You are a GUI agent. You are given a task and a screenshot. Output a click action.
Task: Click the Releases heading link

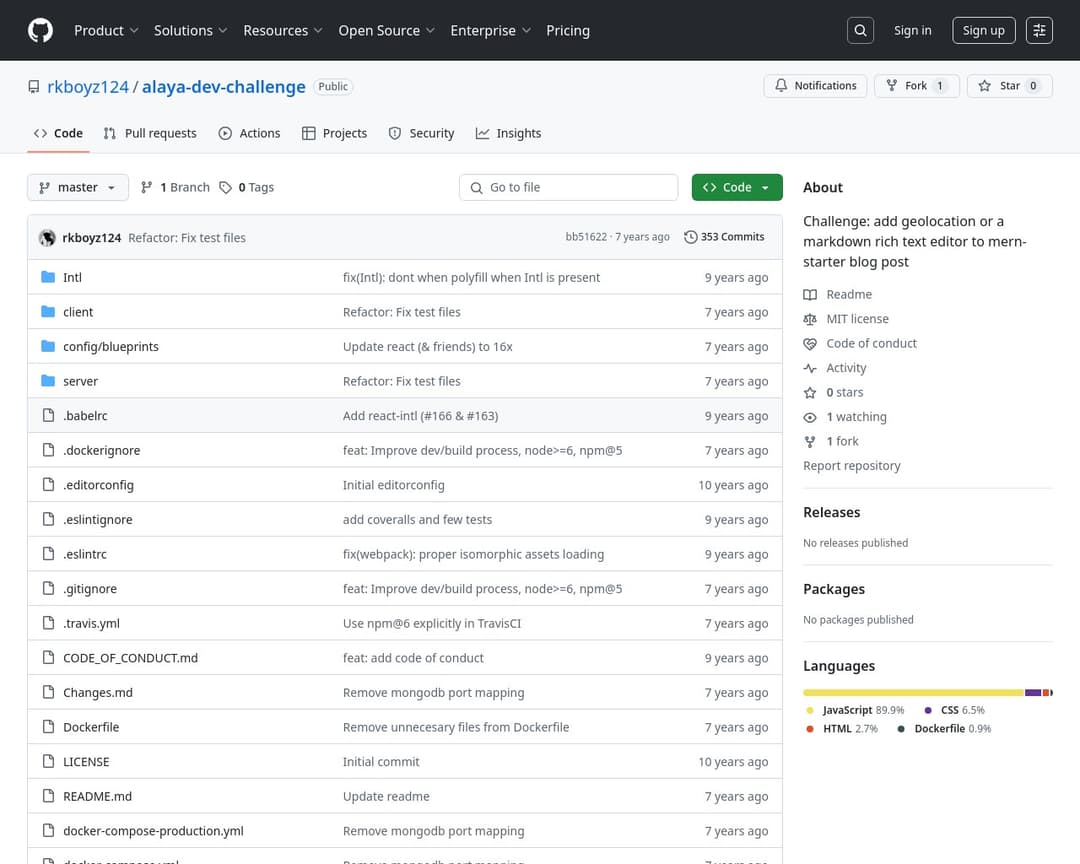click(831, 512)
